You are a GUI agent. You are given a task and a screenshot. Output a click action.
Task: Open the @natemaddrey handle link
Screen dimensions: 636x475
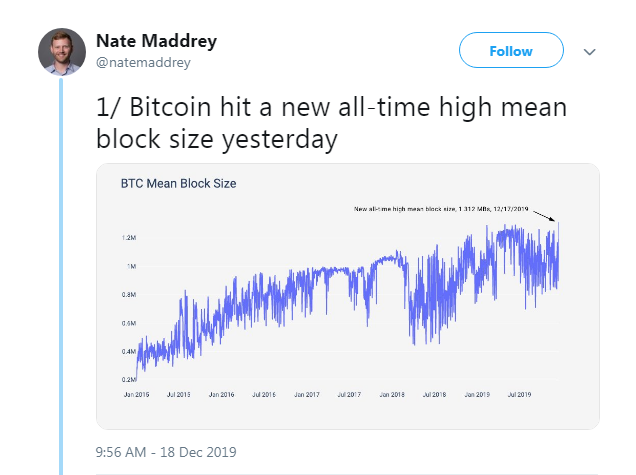click(x=143, y=62)
